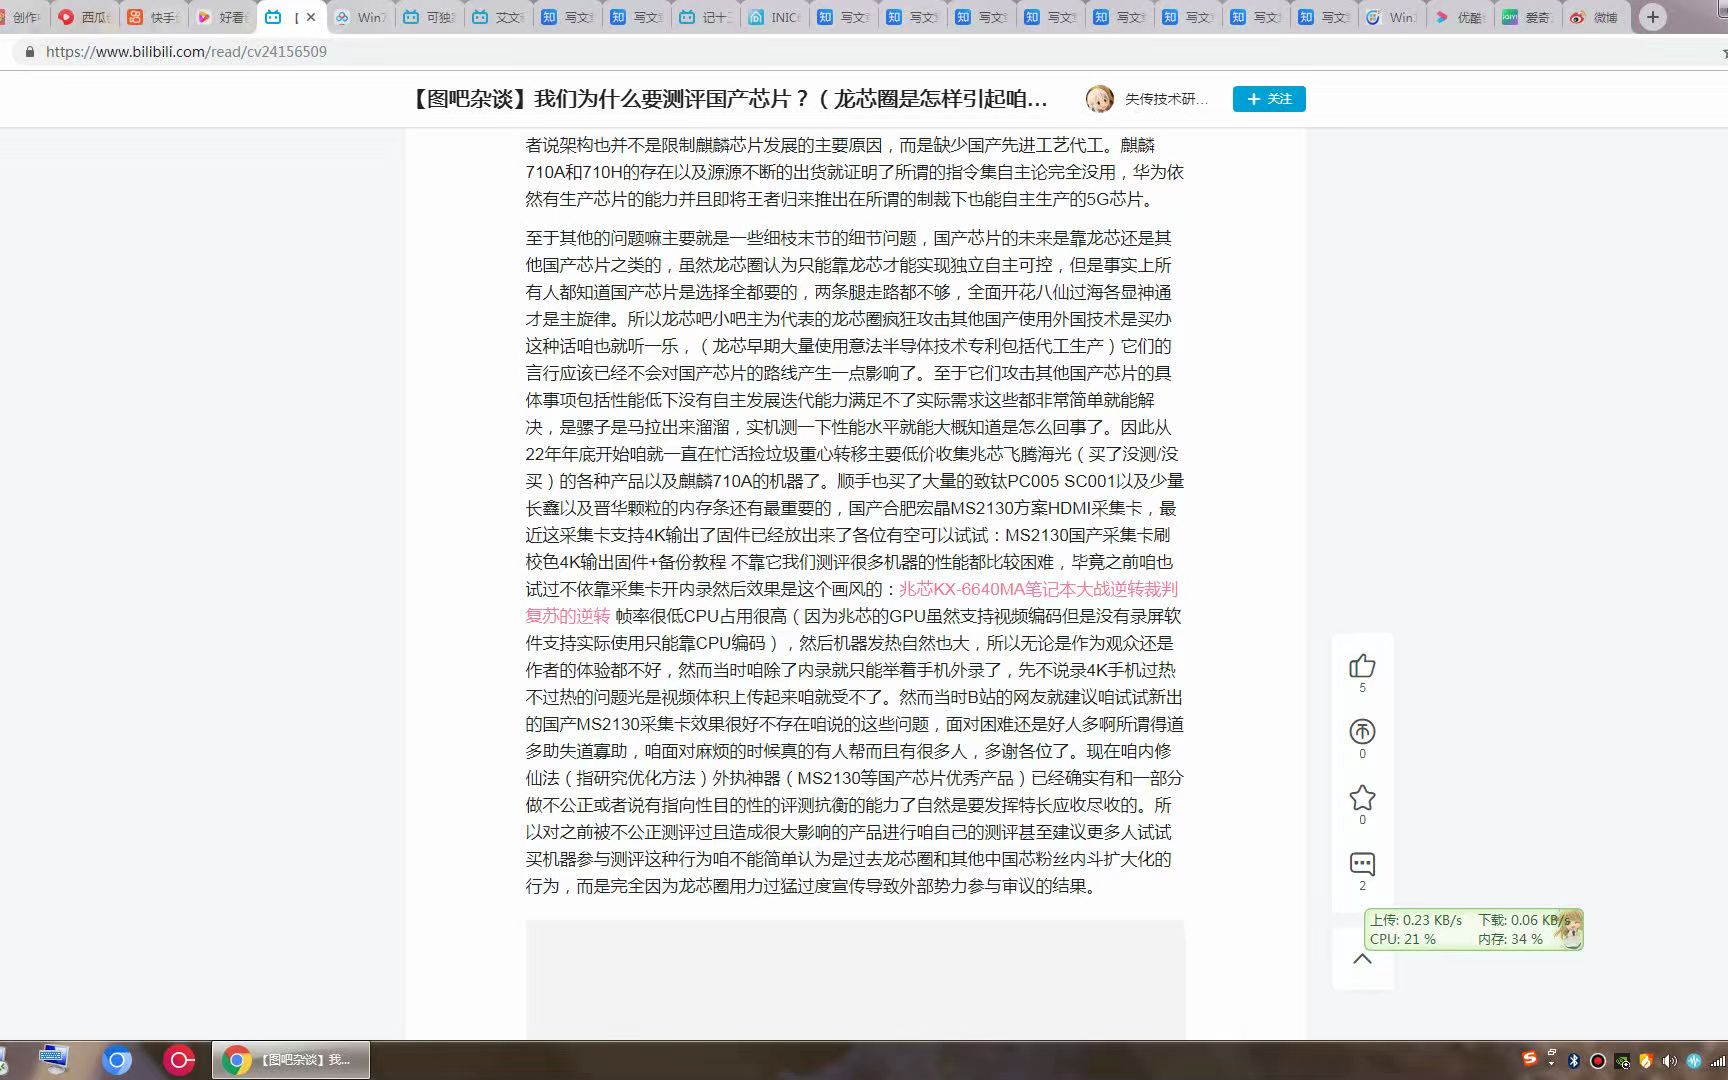Open the computer icon in taskbar
Image resolution: width=1728 pixels, height=1080 pixels.
(x=54, y=1060)
